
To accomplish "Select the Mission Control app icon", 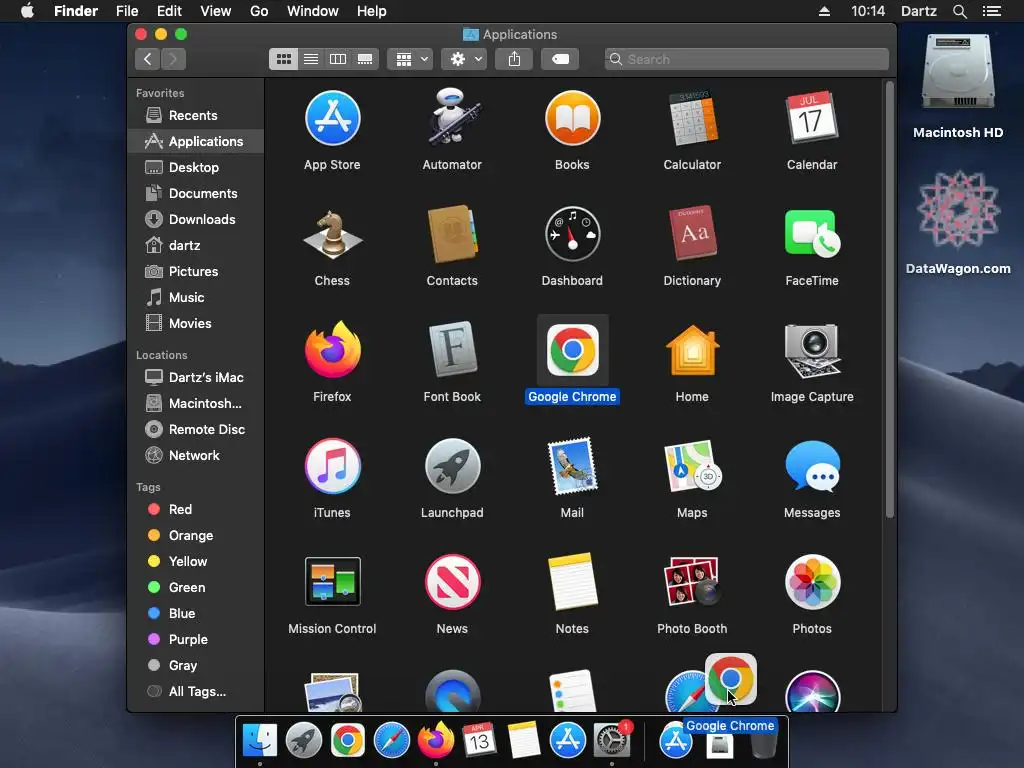I will pos(332,581).
